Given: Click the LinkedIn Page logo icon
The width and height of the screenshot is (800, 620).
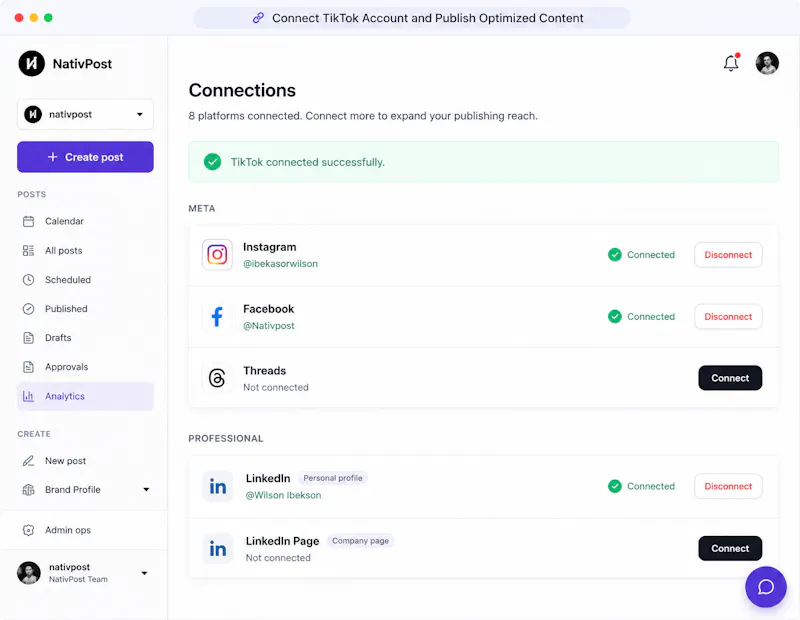Looking at the screenshot, I should coord(218,549).
